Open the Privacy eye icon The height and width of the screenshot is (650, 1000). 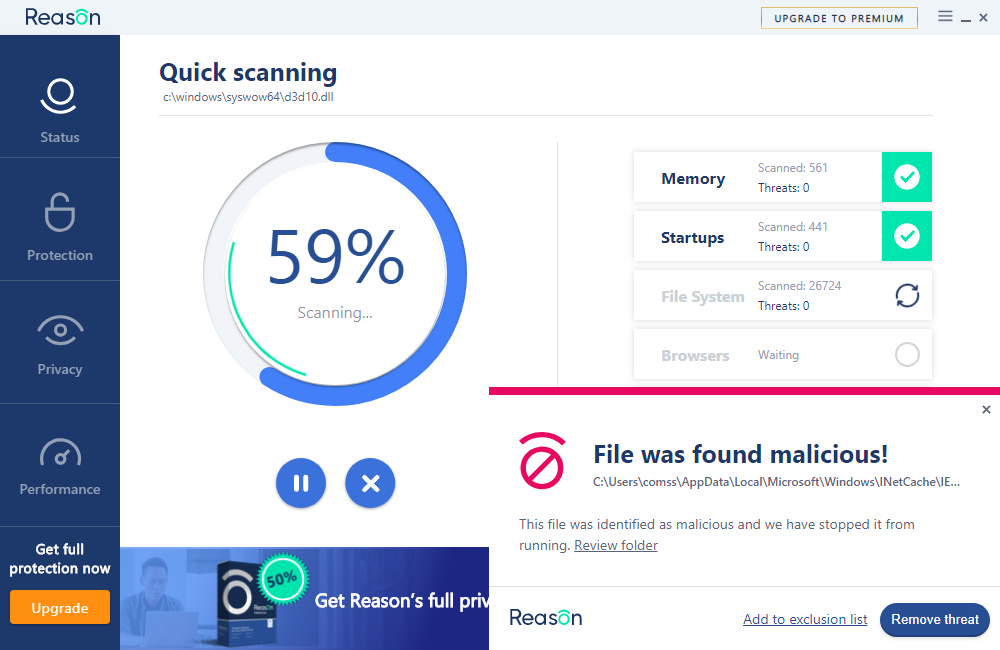(x=60, y=330)
